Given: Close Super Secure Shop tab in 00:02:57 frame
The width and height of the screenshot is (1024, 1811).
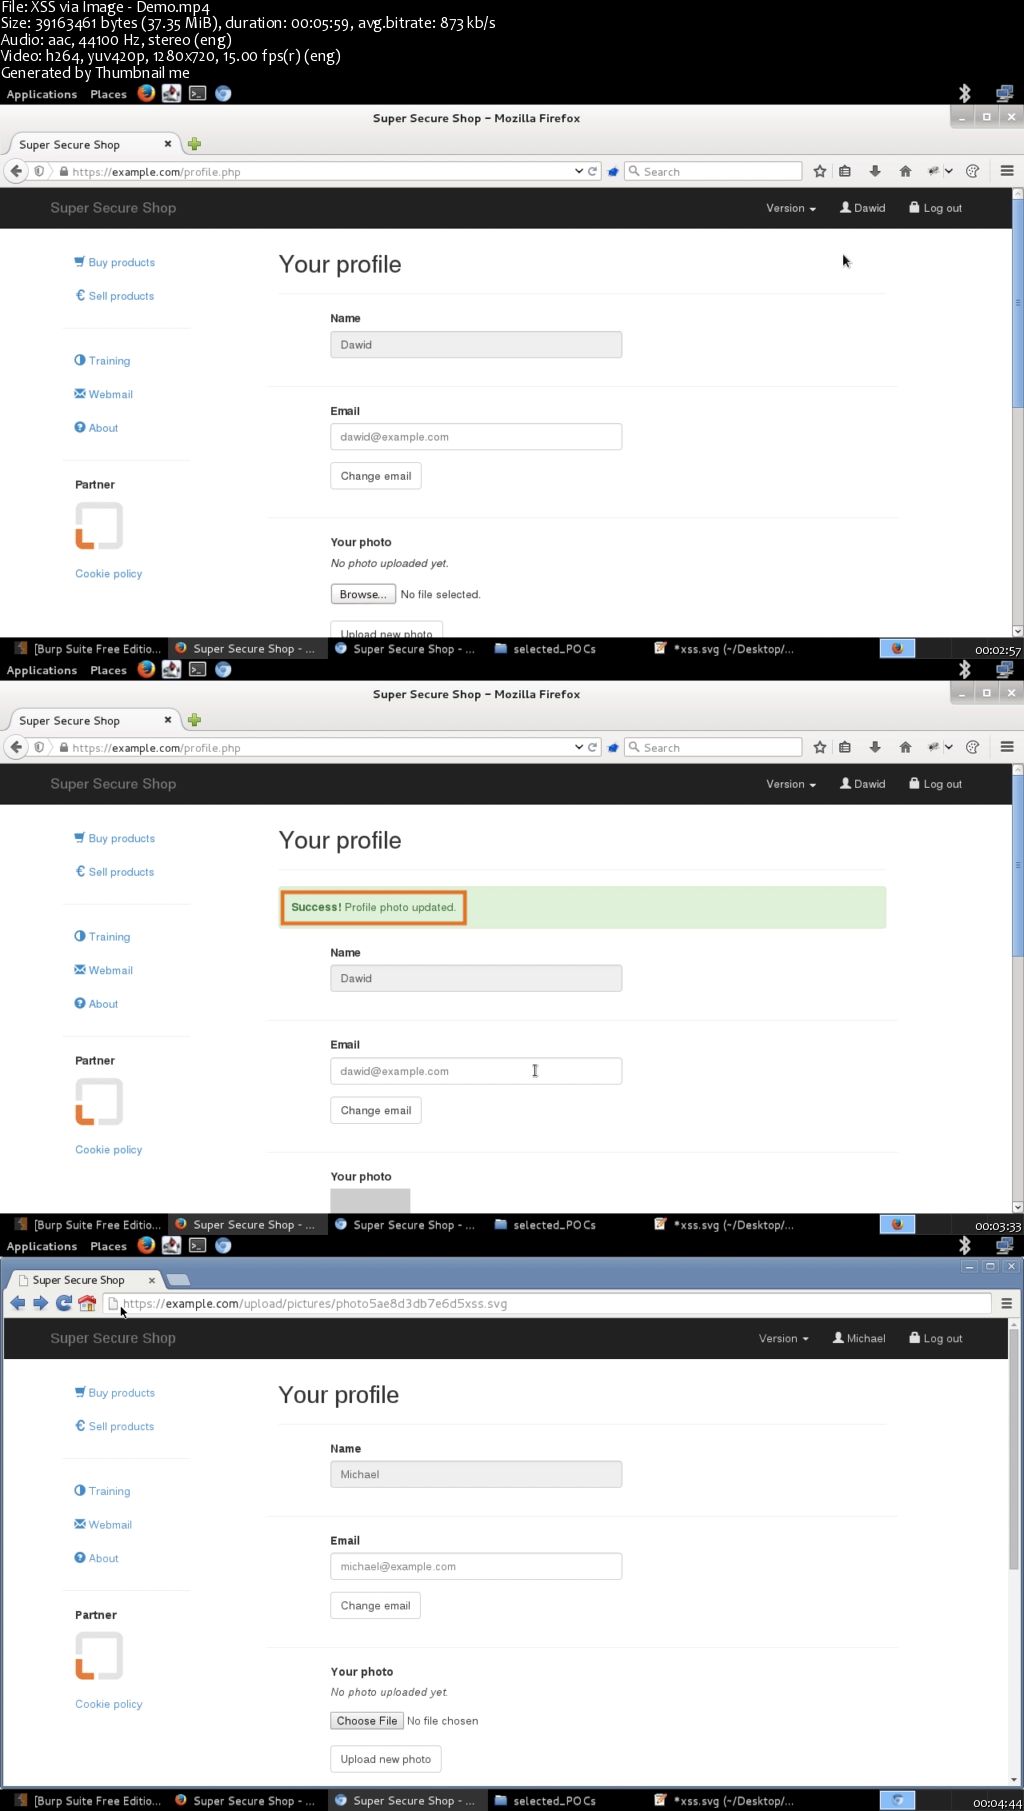Looking at the screenshot, I should click(168, 144).
